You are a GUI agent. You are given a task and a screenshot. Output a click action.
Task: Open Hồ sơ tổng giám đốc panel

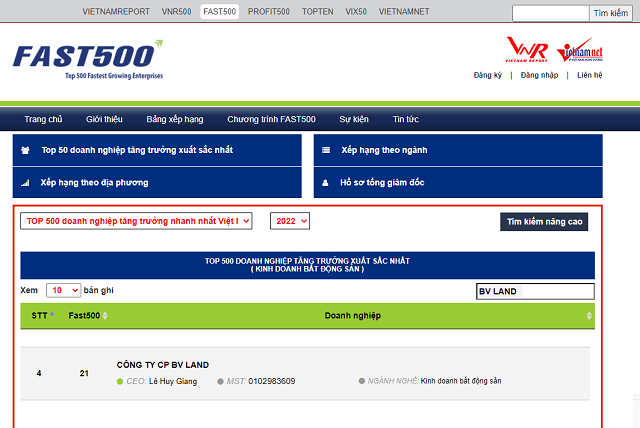382,183
